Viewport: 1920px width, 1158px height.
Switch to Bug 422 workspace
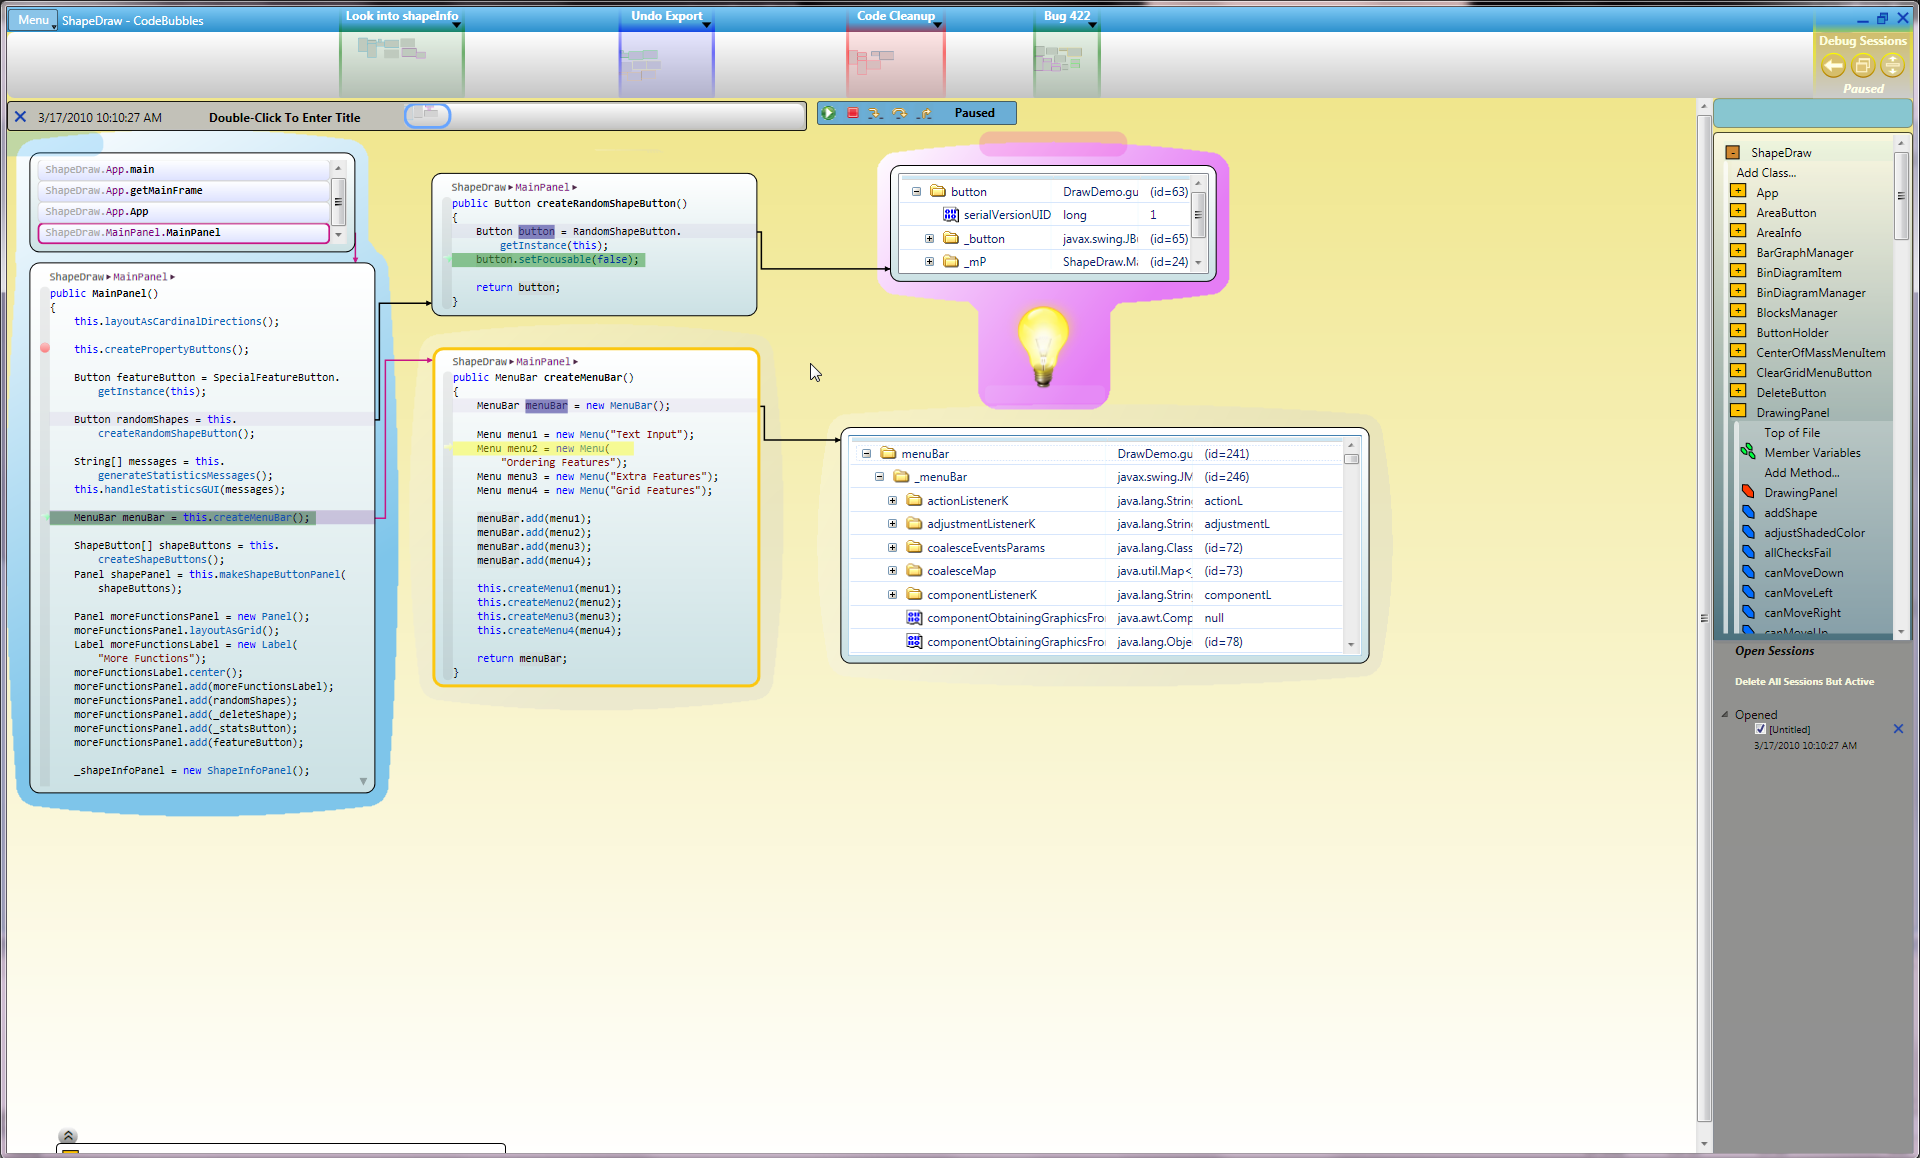(x=1067, y=55)
